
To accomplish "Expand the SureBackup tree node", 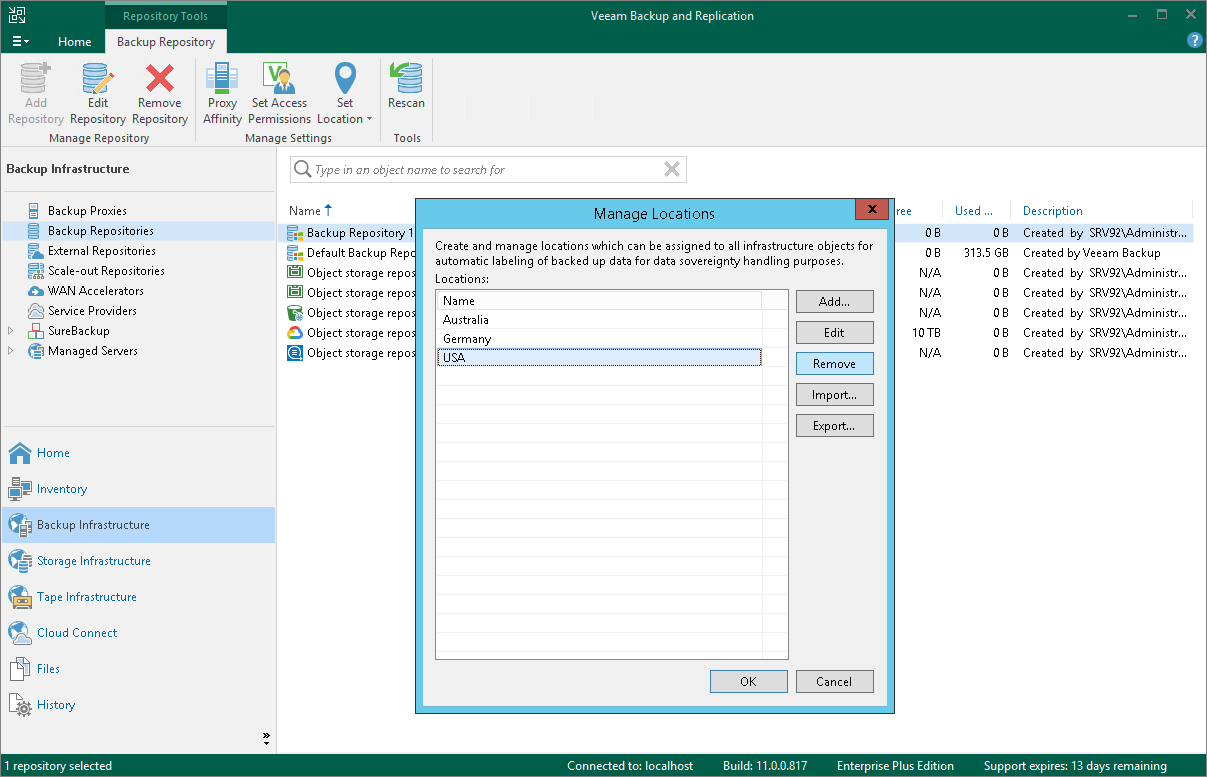I will tap(12, 331).
